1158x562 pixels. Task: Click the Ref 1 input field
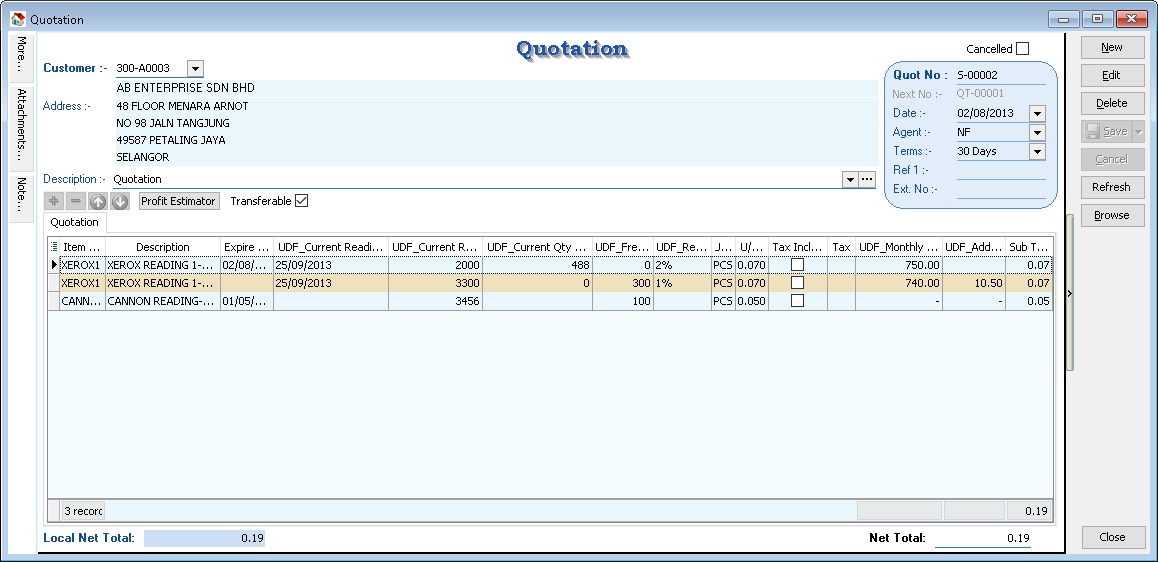pyautogui.click(x=1000, y=170)
